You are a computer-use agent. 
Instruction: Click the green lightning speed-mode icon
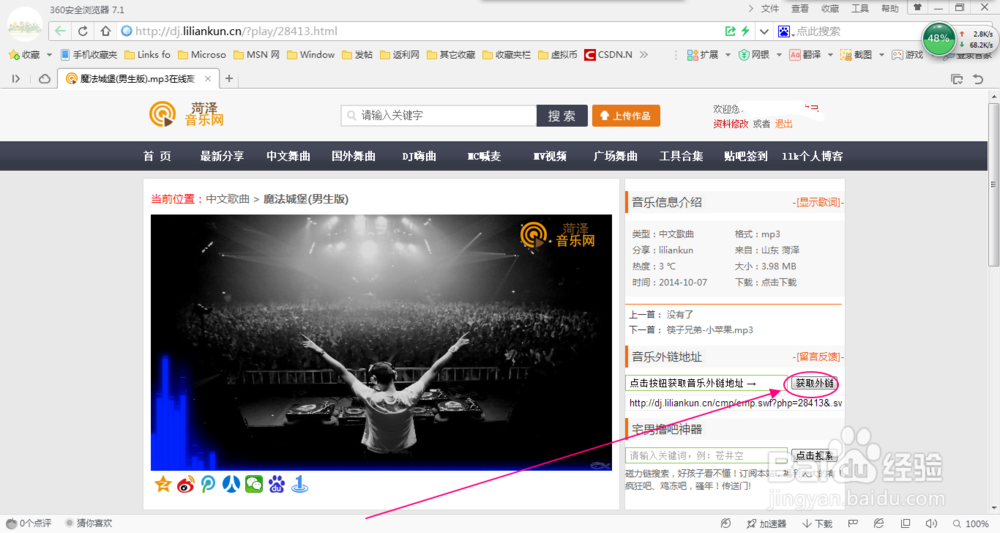pos(746,31)
